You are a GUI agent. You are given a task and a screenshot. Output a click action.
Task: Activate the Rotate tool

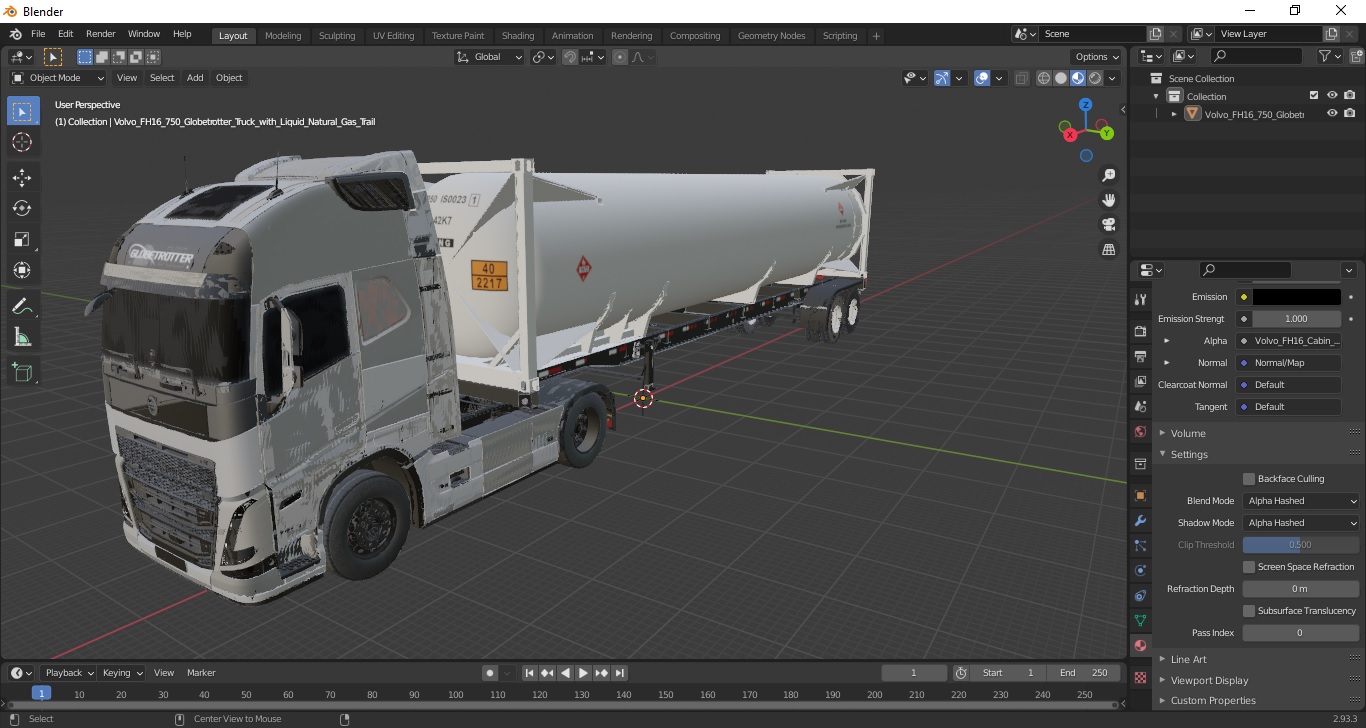coord(22,208)
